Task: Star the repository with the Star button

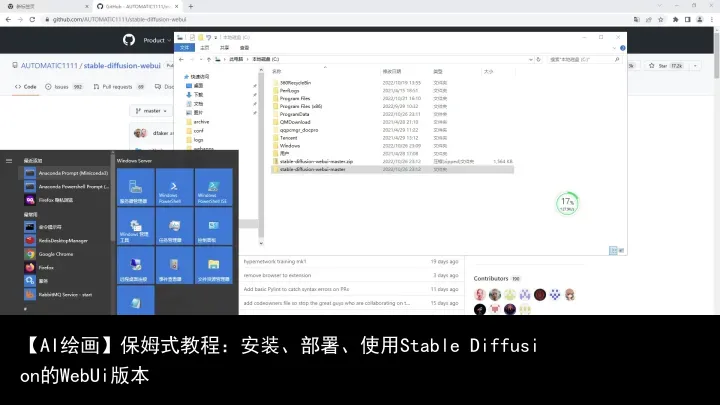Action: coord(665,66)
